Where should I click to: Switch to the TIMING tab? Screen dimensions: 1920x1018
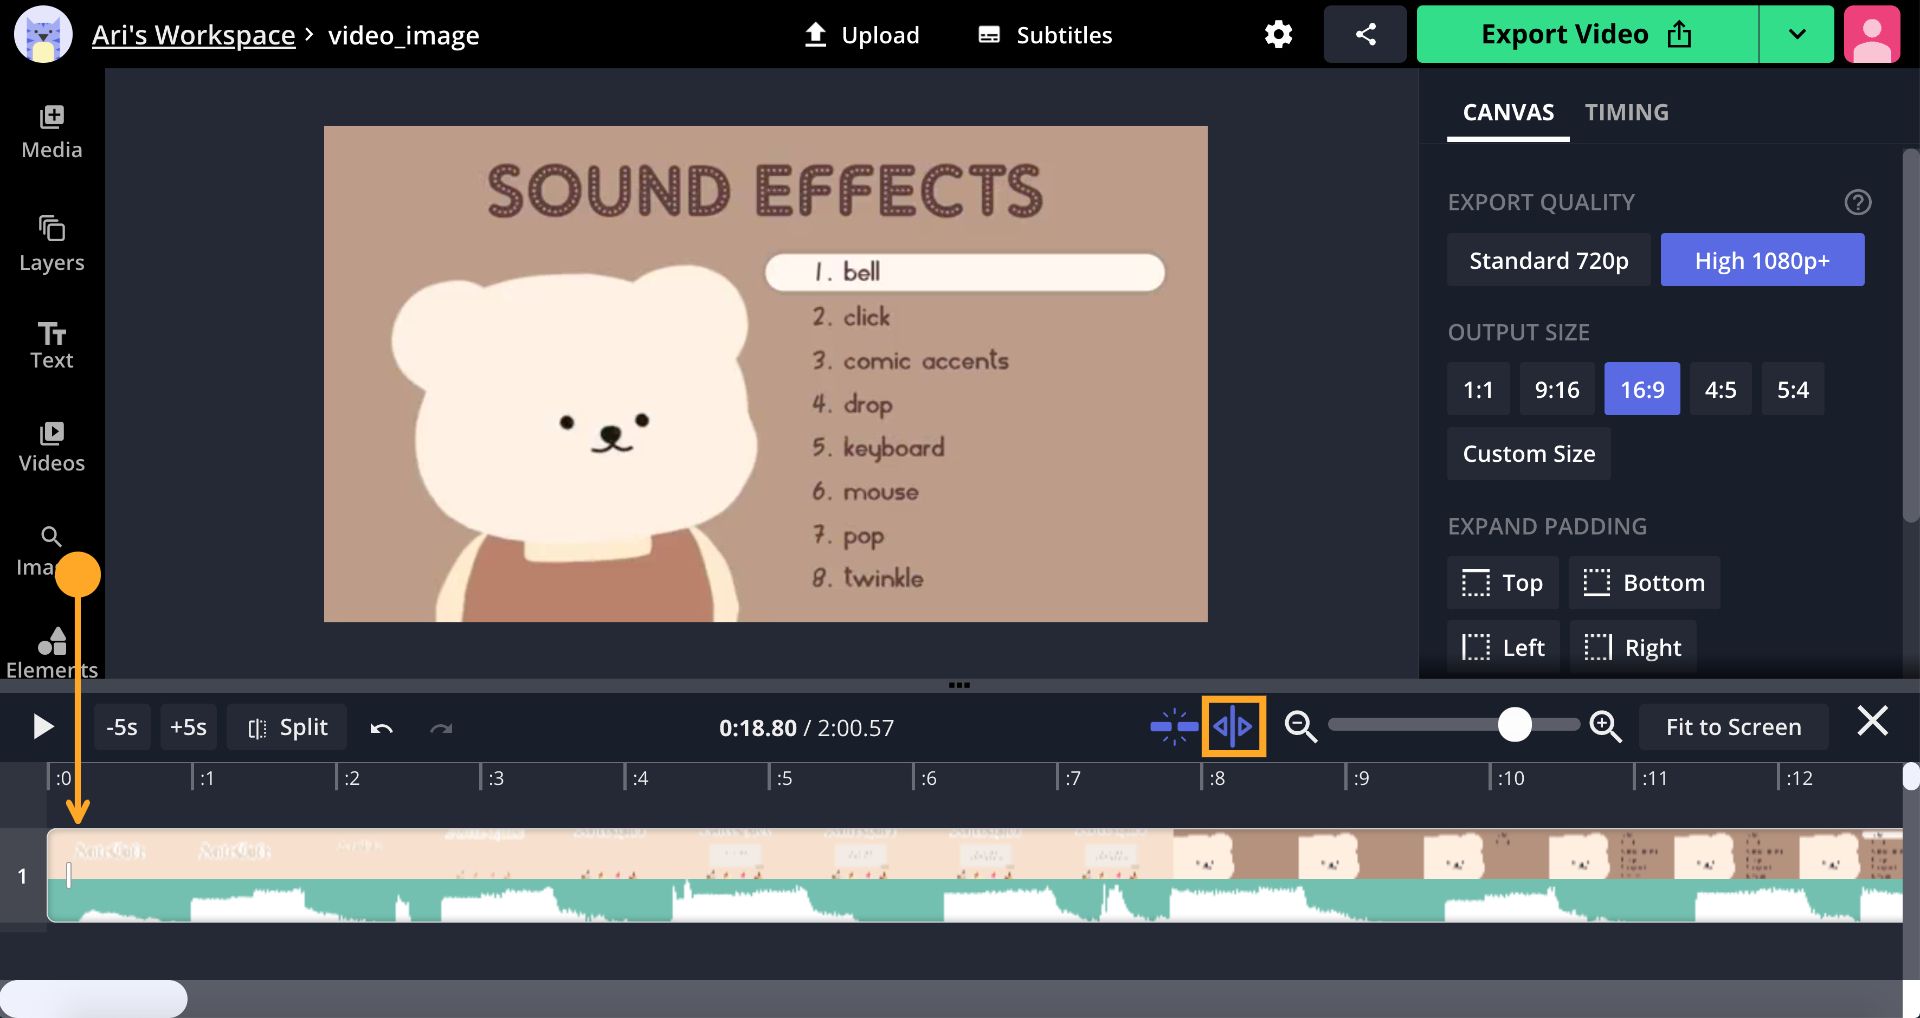tap(1626, 112)
